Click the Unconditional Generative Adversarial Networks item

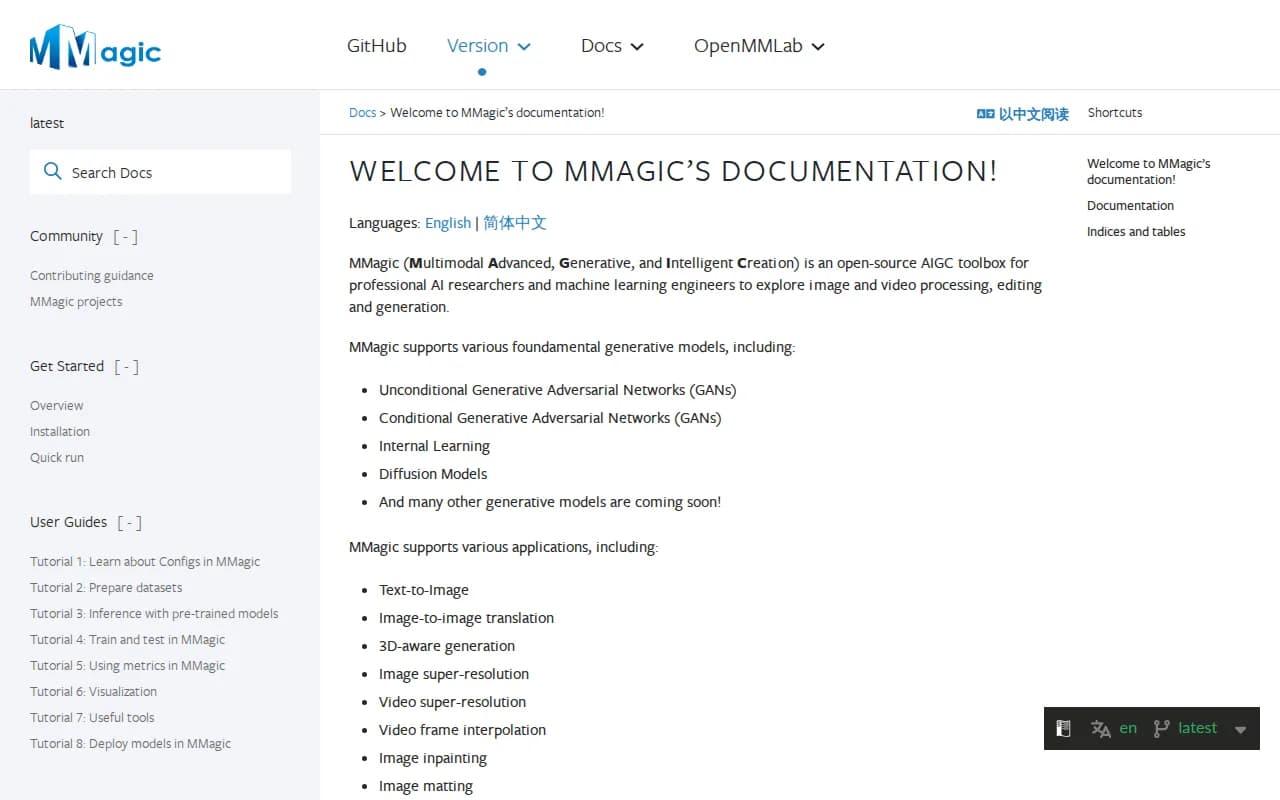coord(557,390)
